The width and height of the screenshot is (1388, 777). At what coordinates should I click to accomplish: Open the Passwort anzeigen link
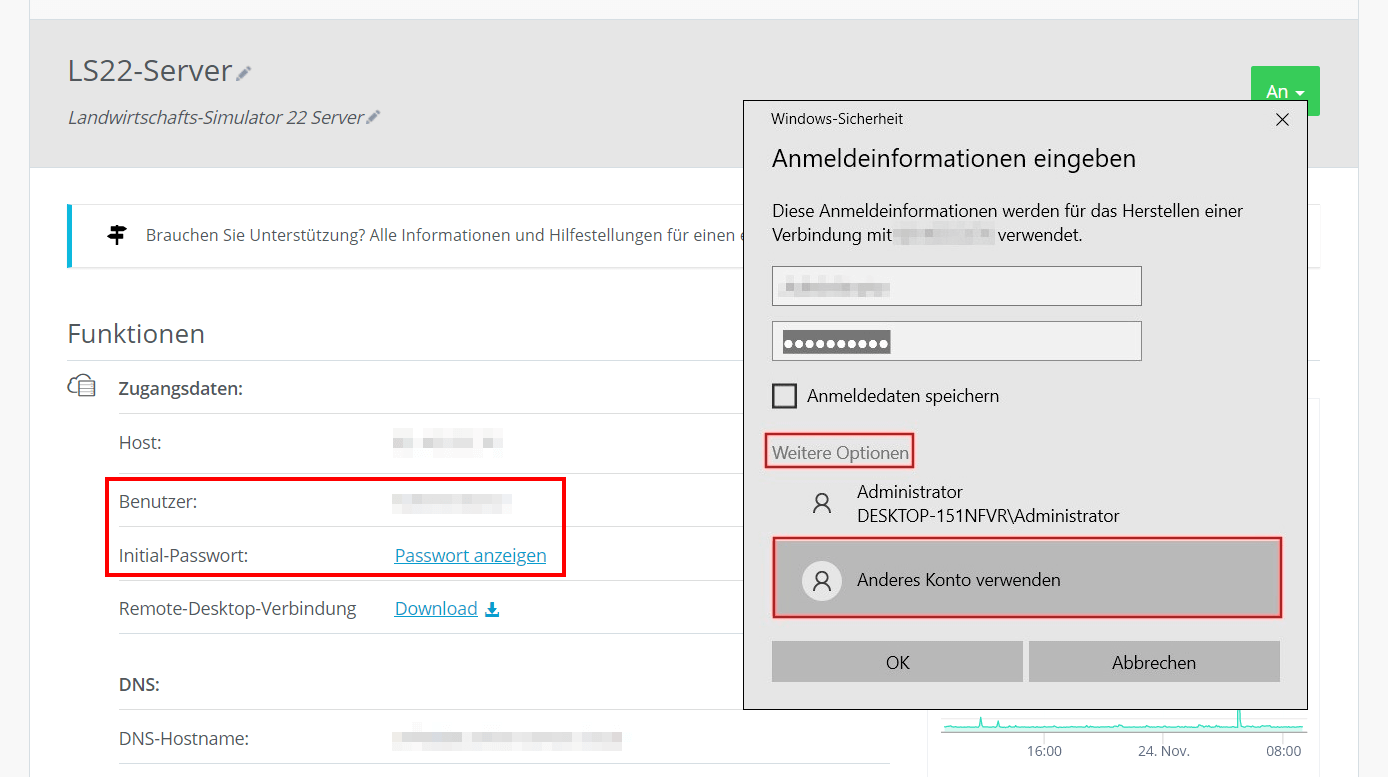point(470,555)
